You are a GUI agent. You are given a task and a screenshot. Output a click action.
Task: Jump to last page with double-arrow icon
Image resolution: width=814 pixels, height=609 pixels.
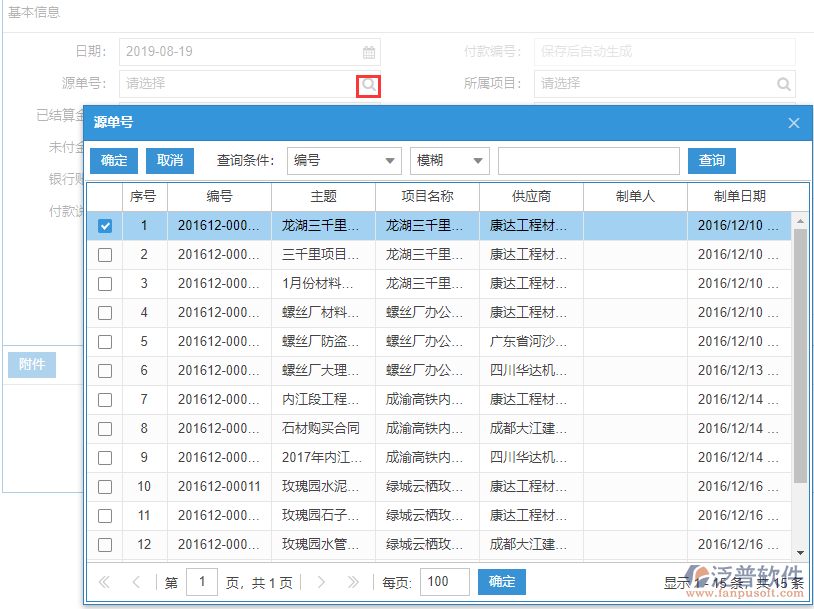click(x=352, y=581)
